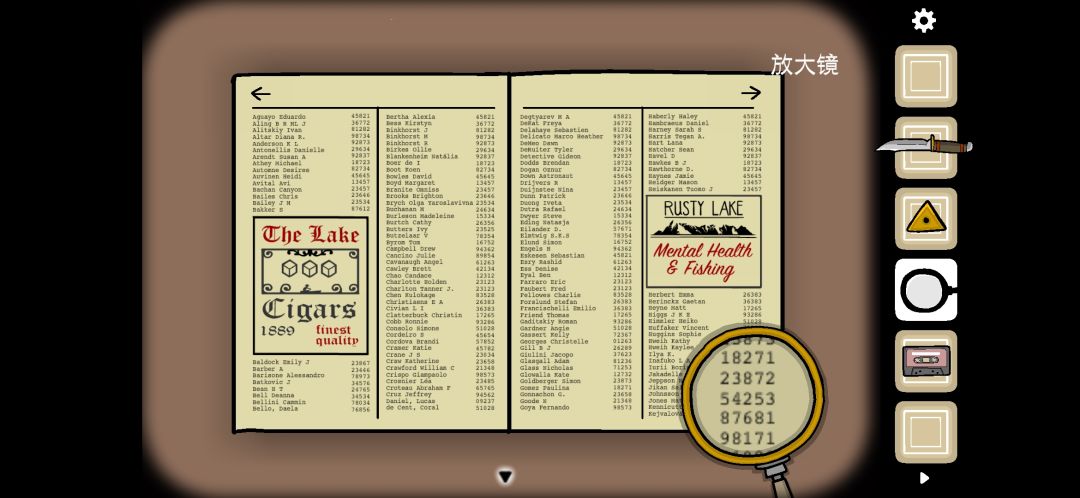
Task: Show next inventory page arrow
Action: coord(924,478)
